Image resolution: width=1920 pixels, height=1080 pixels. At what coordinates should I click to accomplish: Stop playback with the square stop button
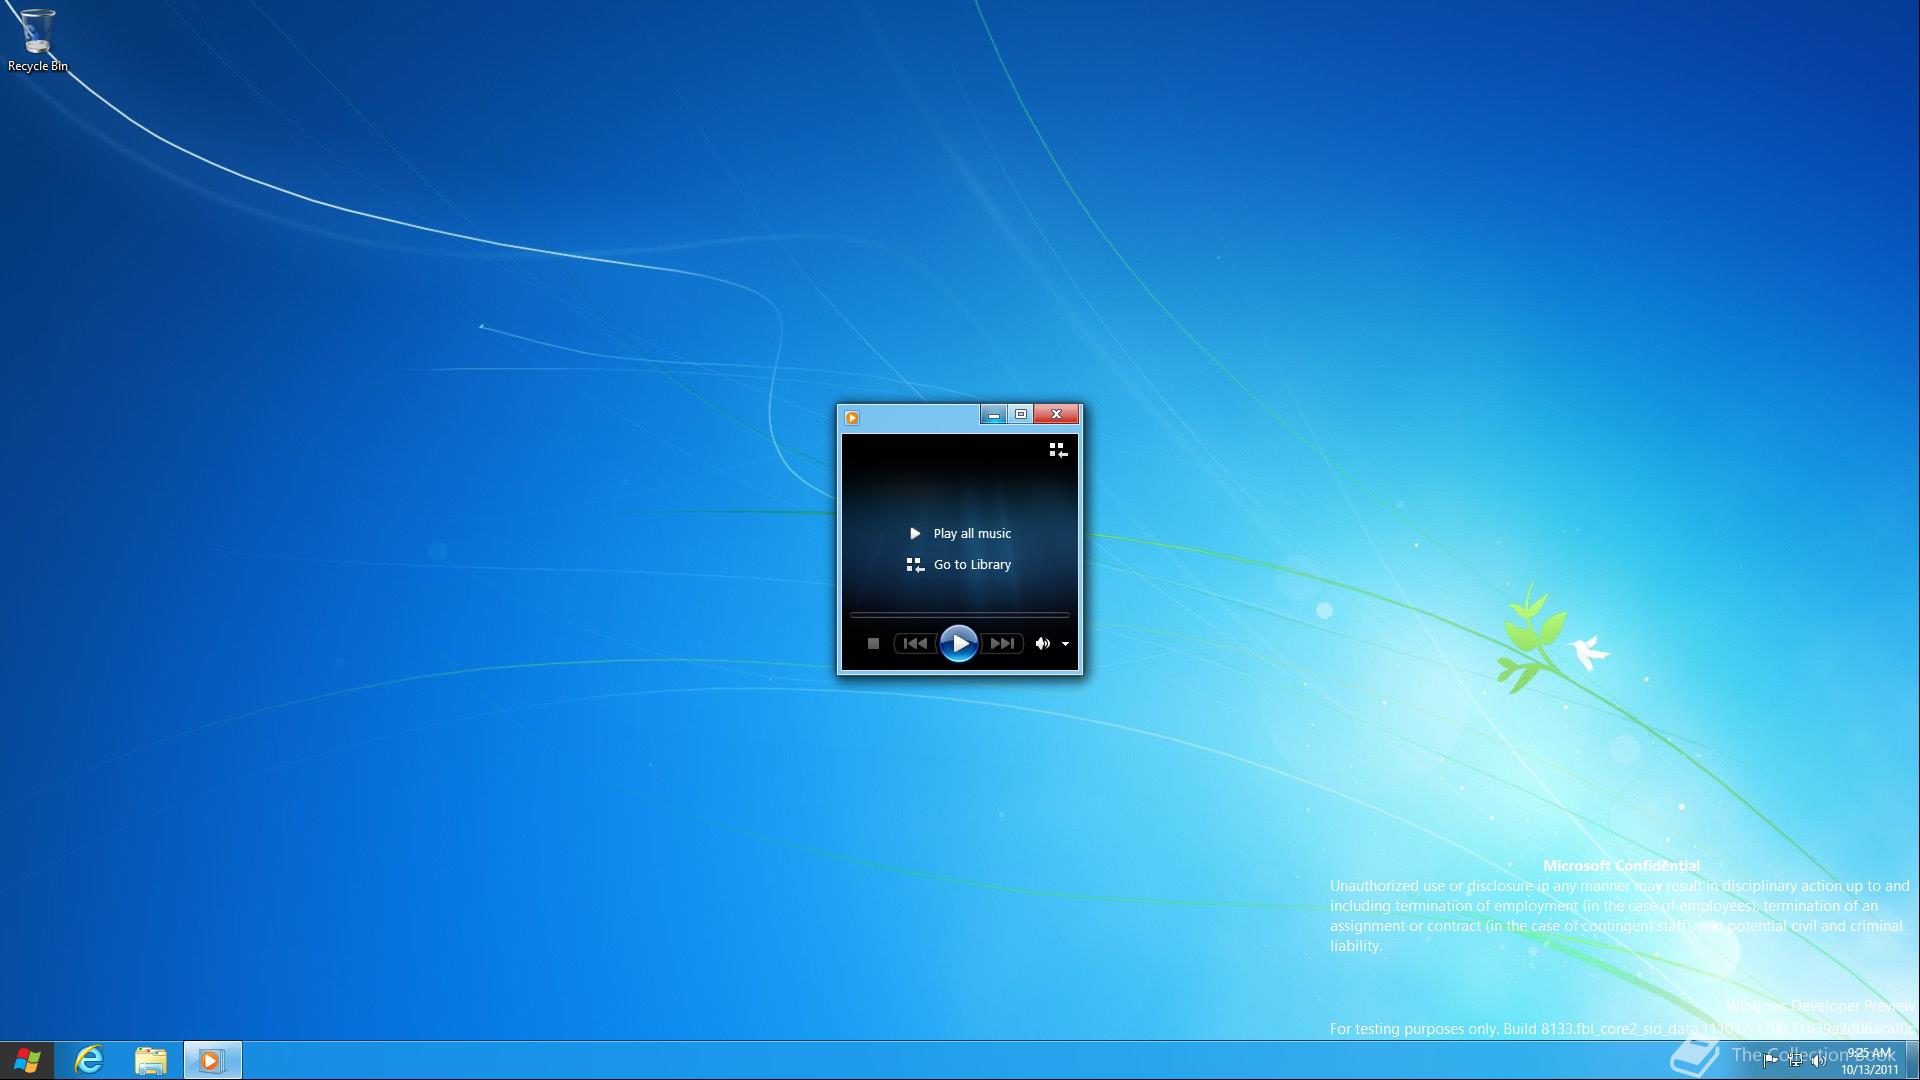pyautogui.click(x=873, y=644)
